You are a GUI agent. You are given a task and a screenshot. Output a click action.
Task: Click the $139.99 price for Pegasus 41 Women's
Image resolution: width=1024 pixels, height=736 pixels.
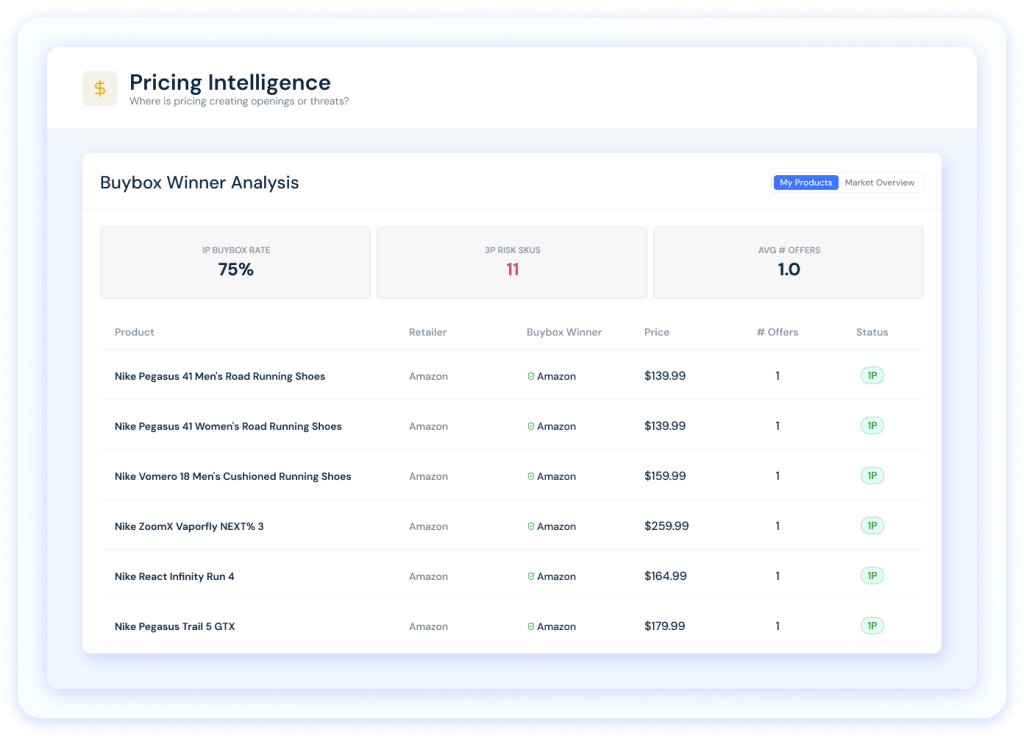click(x=665, y=426)
